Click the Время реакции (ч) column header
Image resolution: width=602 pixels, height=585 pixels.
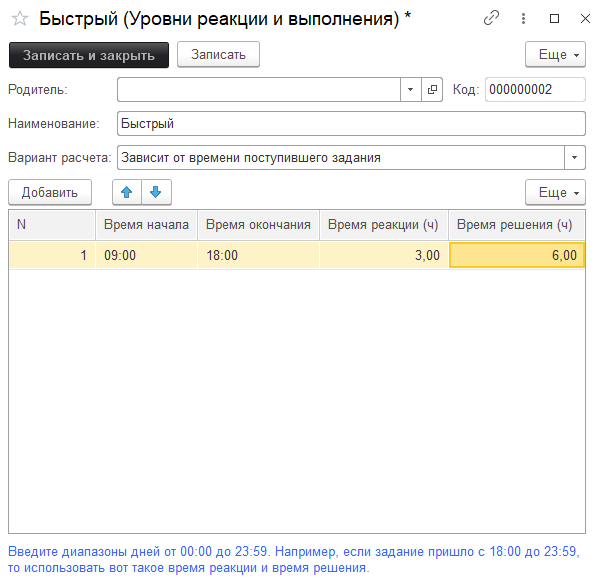pos(384,225)
